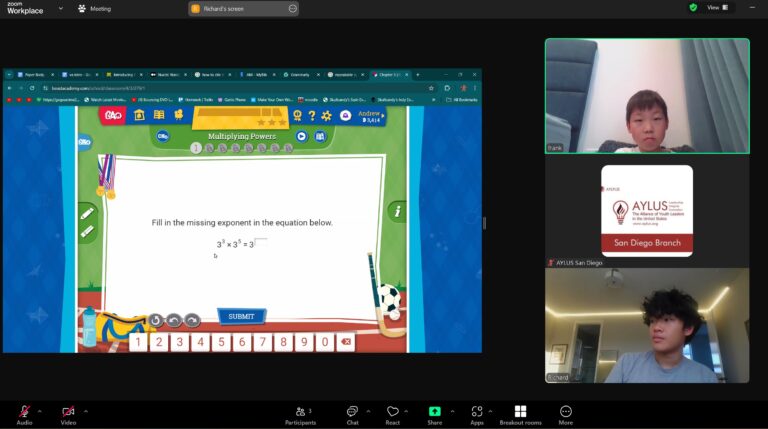
Task: Tap number key 8 on keypad
Action: (x=283, y=342)
